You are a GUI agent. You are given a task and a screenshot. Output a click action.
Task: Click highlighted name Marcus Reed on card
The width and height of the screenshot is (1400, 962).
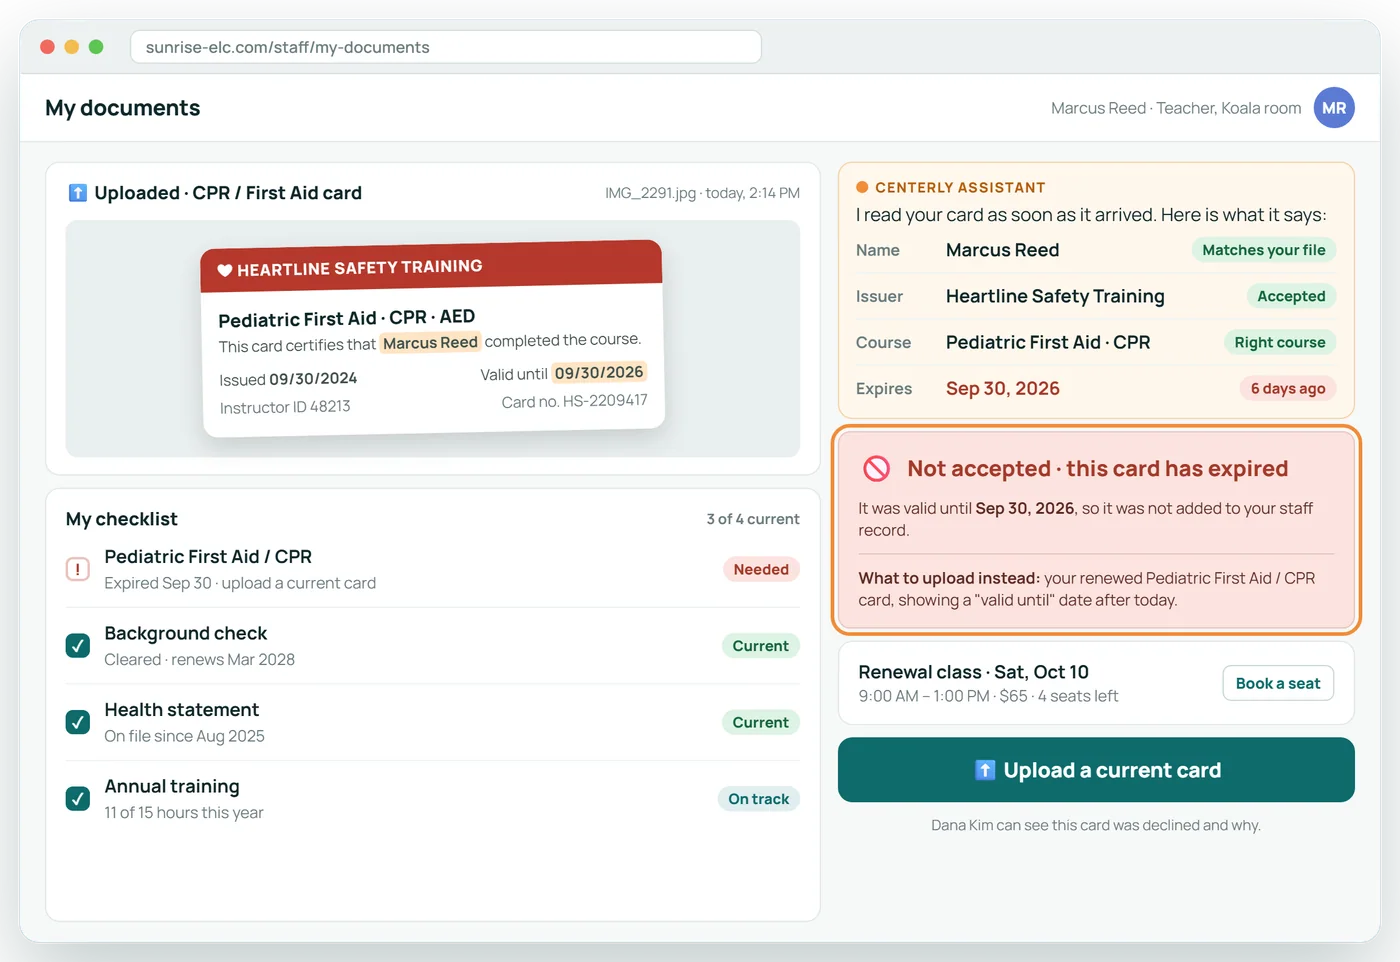(x=430, y=342)
